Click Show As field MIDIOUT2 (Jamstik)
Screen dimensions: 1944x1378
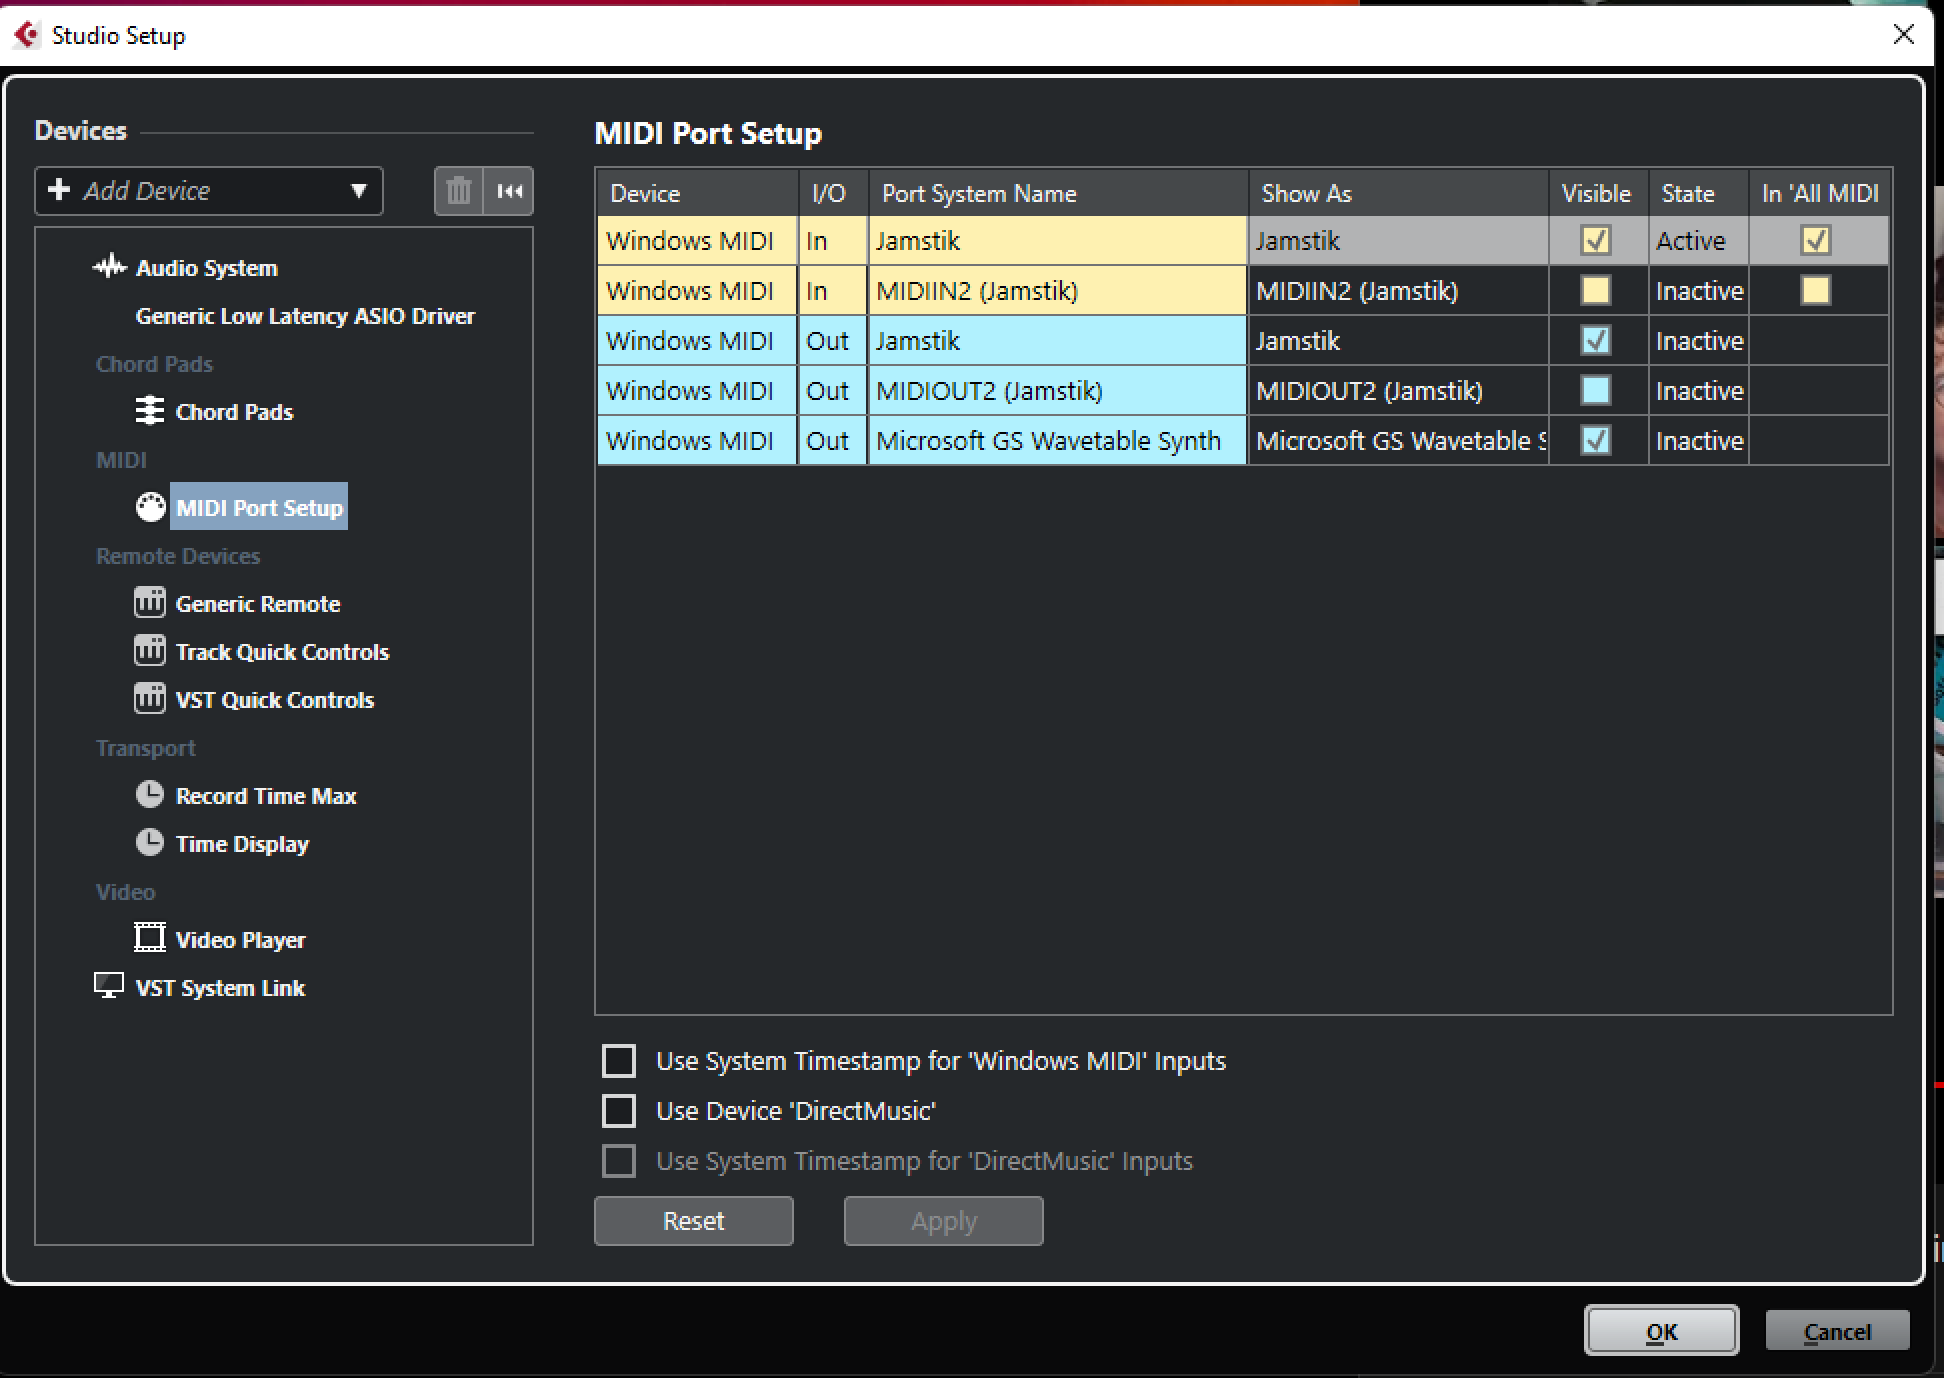pyautogui.click(x=1399, y=391)
